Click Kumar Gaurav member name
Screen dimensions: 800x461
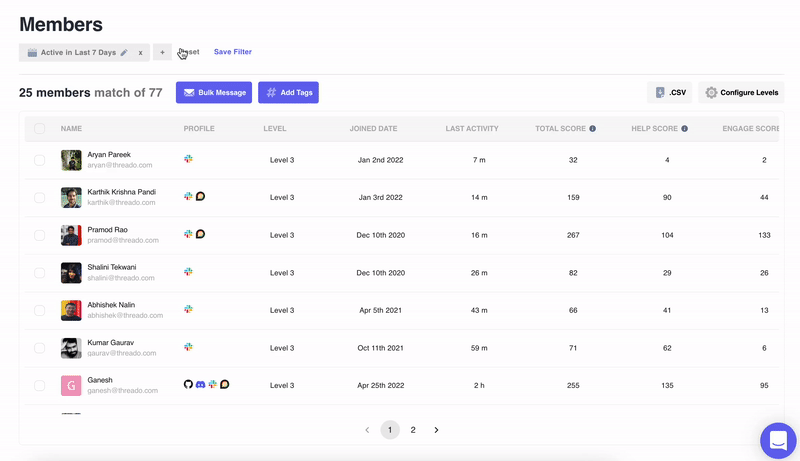pos(110,343)
